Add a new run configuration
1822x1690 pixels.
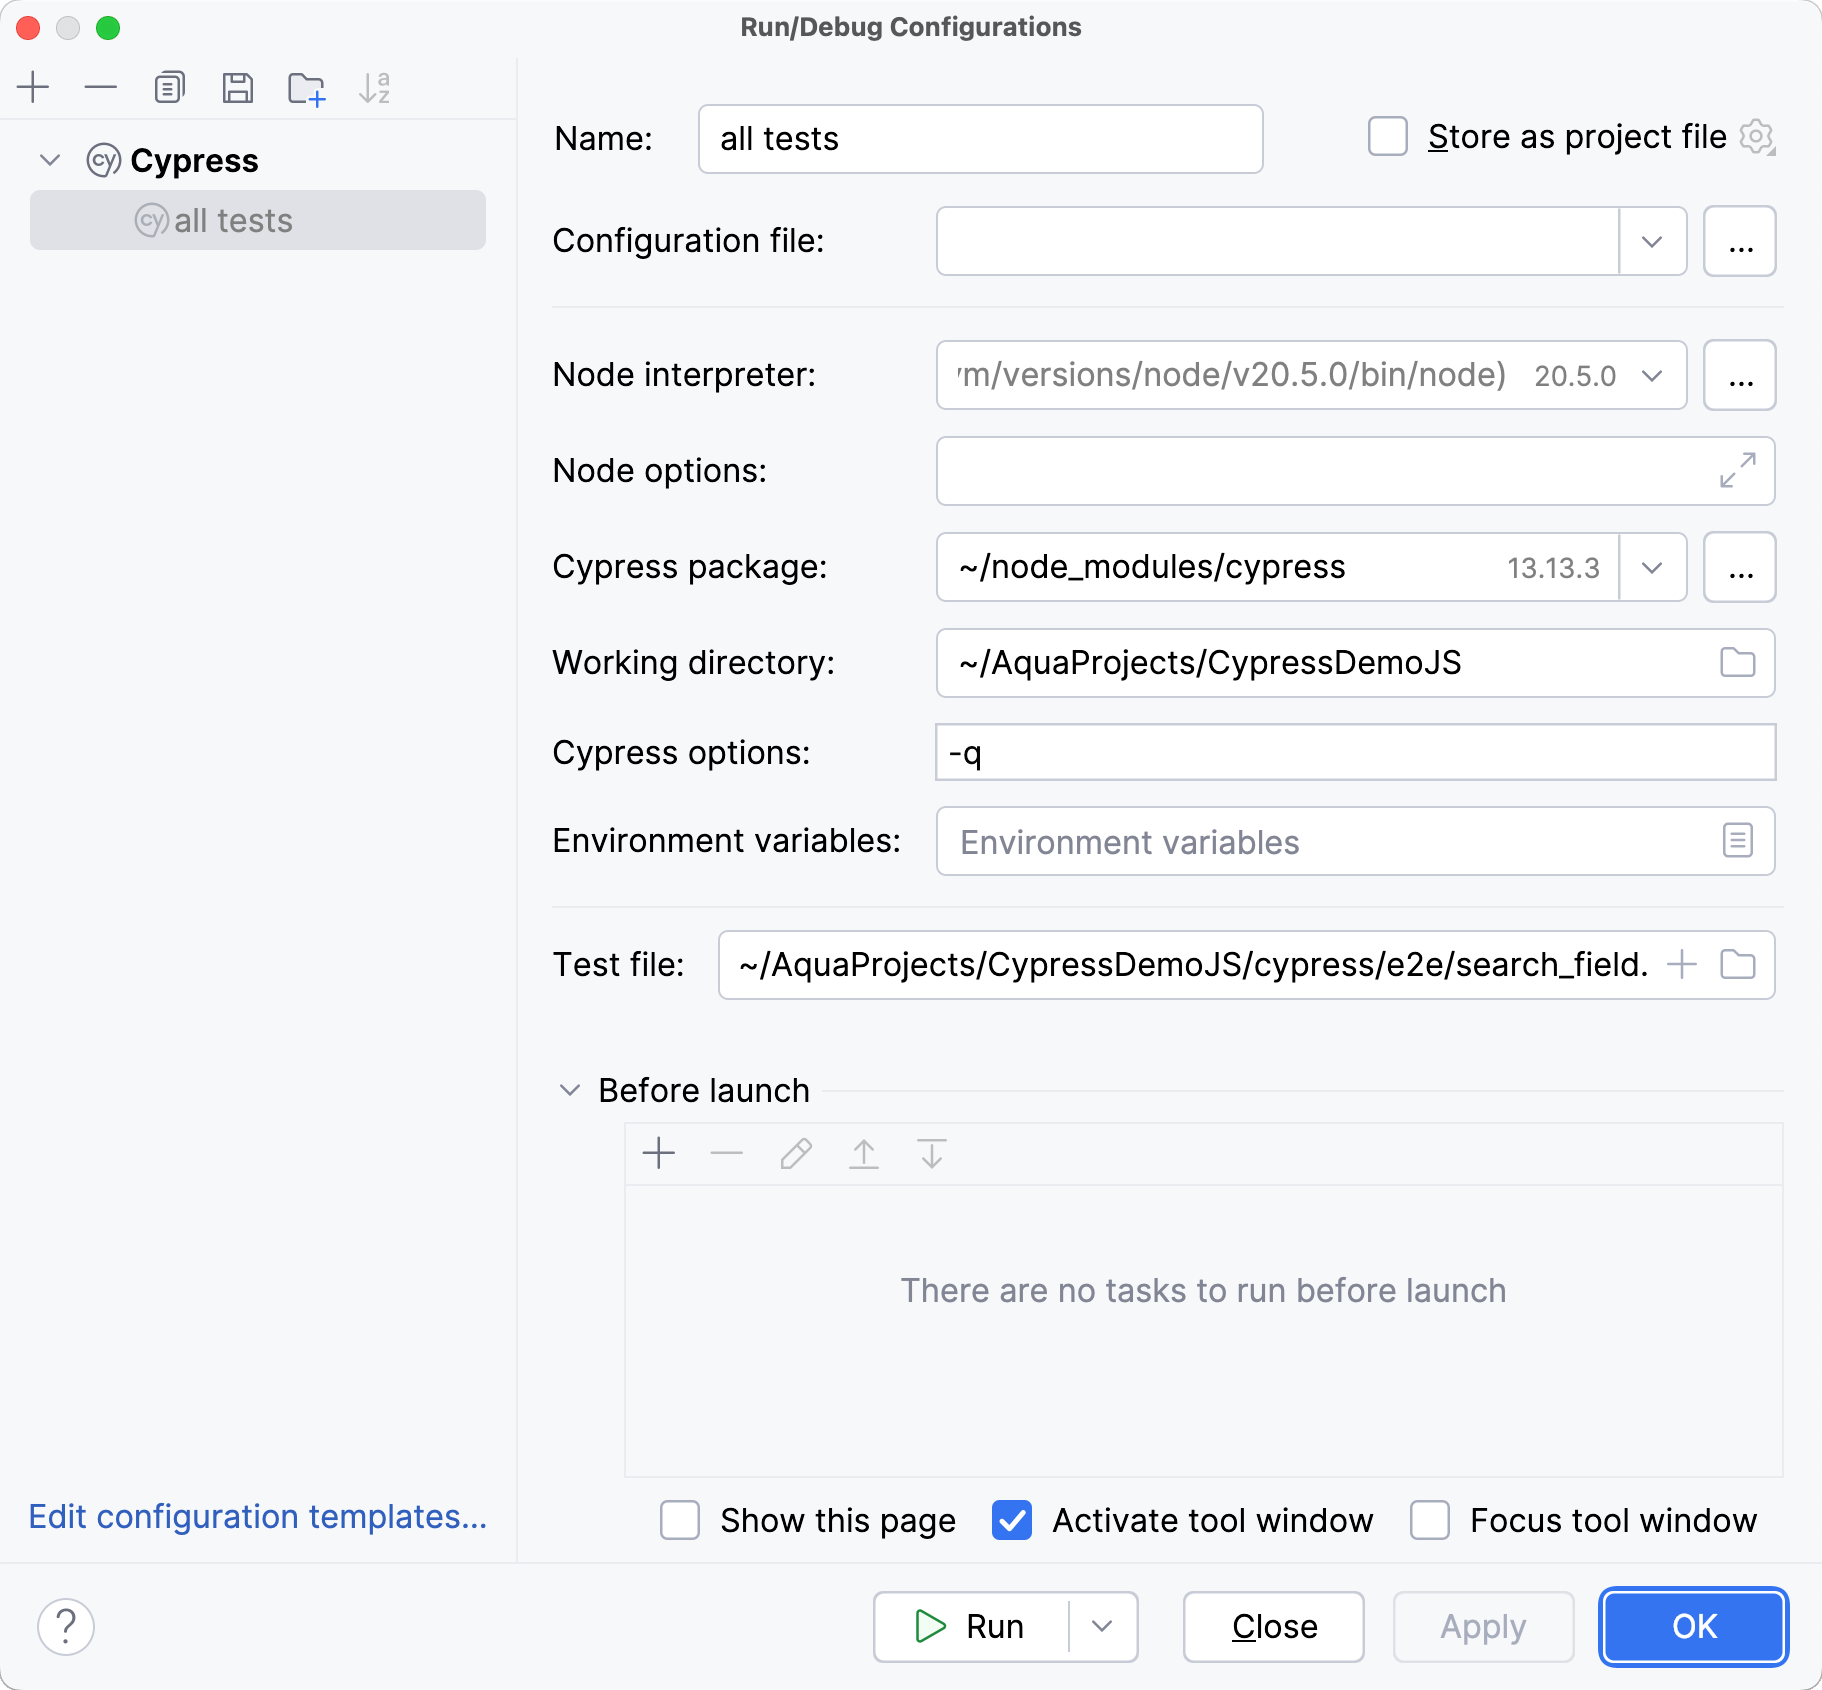[x=33, y=87]
